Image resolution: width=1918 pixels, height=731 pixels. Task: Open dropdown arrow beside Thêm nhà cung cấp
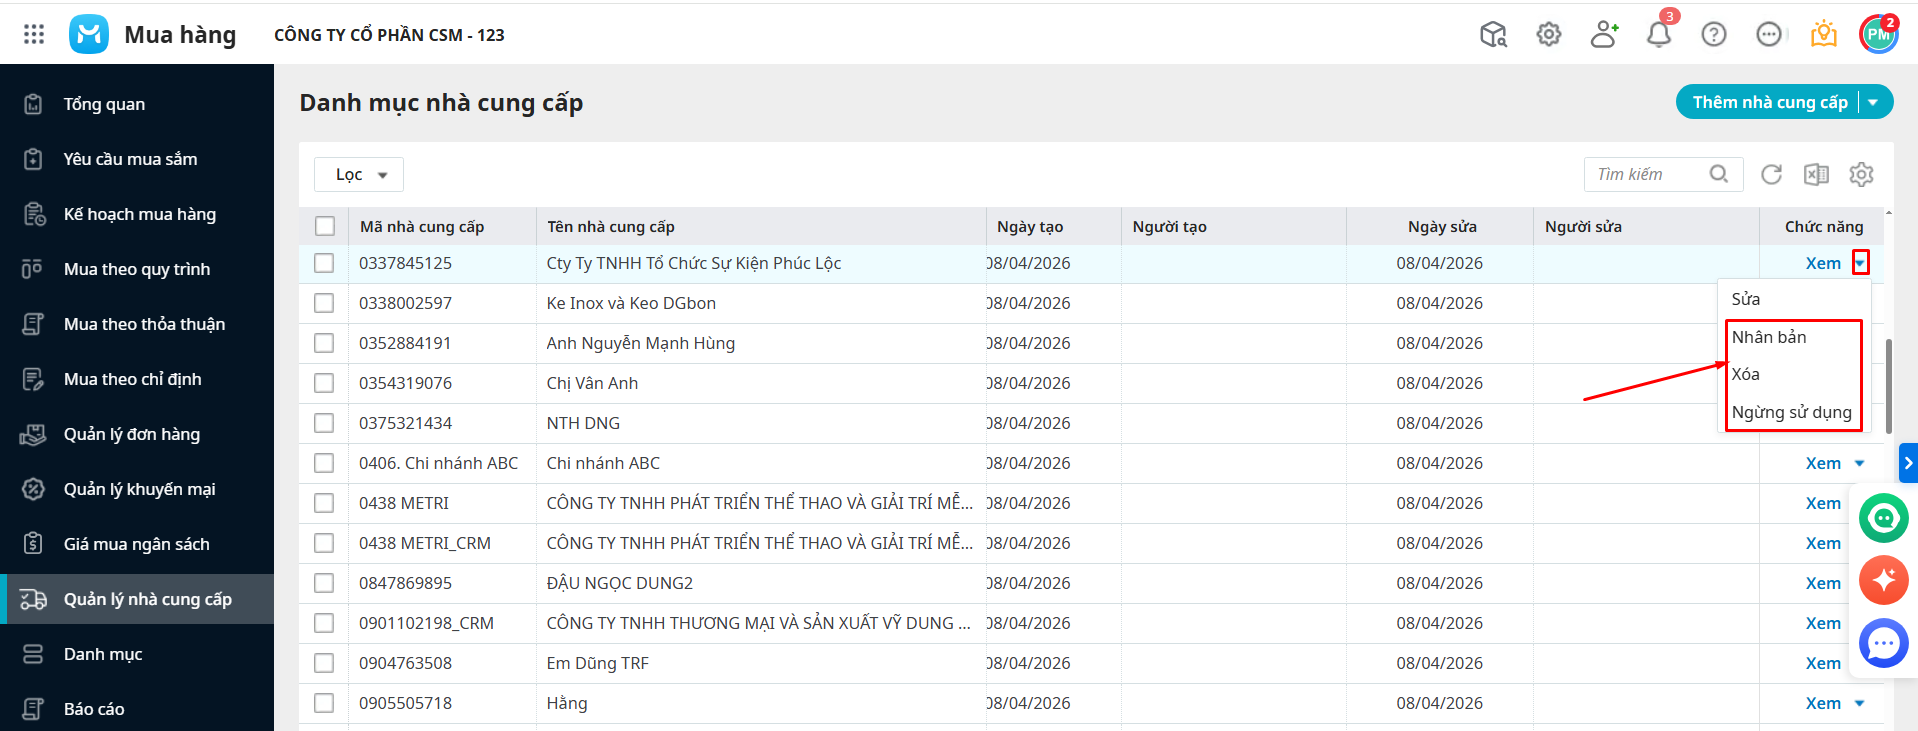(x=1874, y=102)
